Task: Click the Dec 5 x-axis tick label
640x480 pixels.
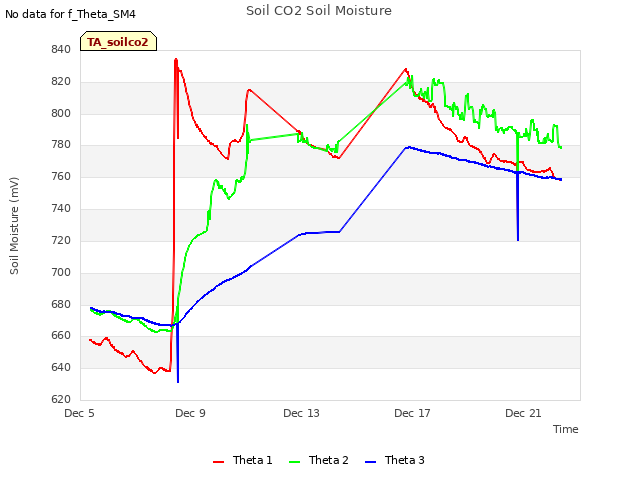Action: pos(80,413)
